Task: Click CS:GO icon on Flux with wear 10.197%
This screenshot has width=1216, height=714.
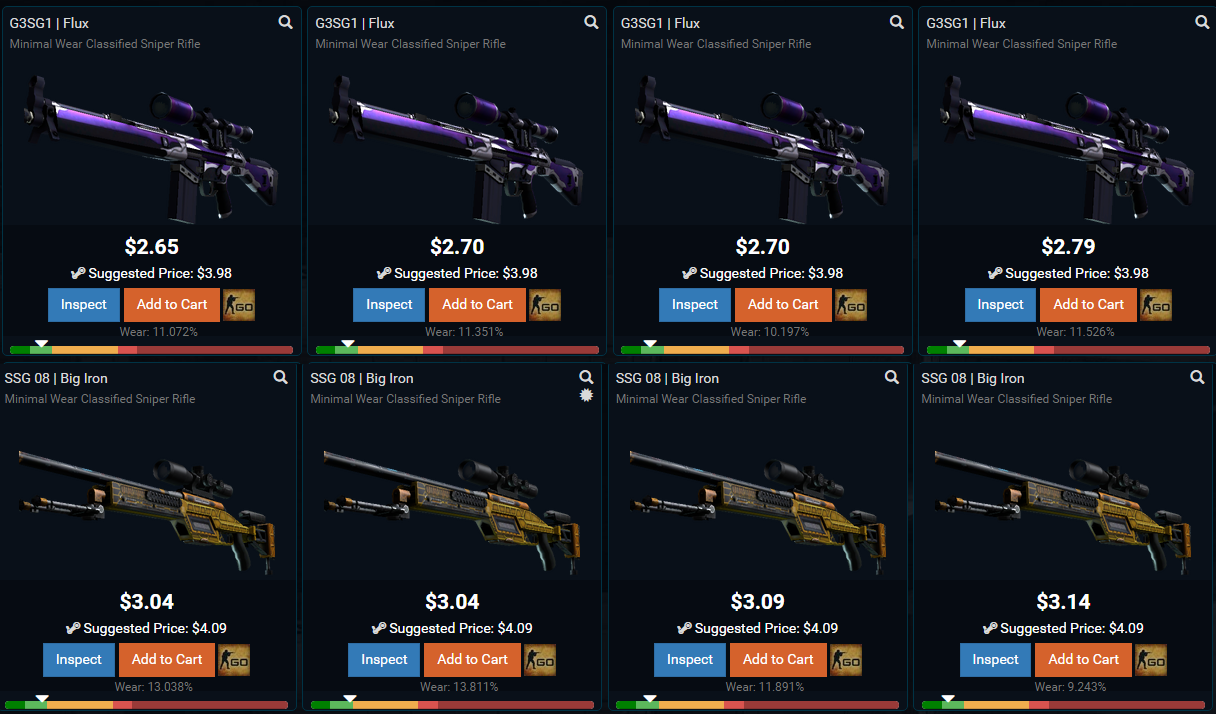Action: [850, 305]
